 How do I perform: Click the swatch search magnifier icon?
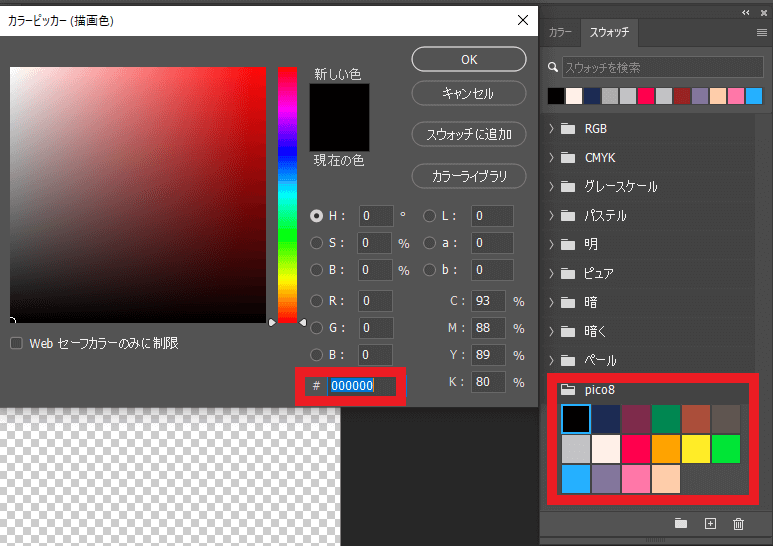[553, 67]
